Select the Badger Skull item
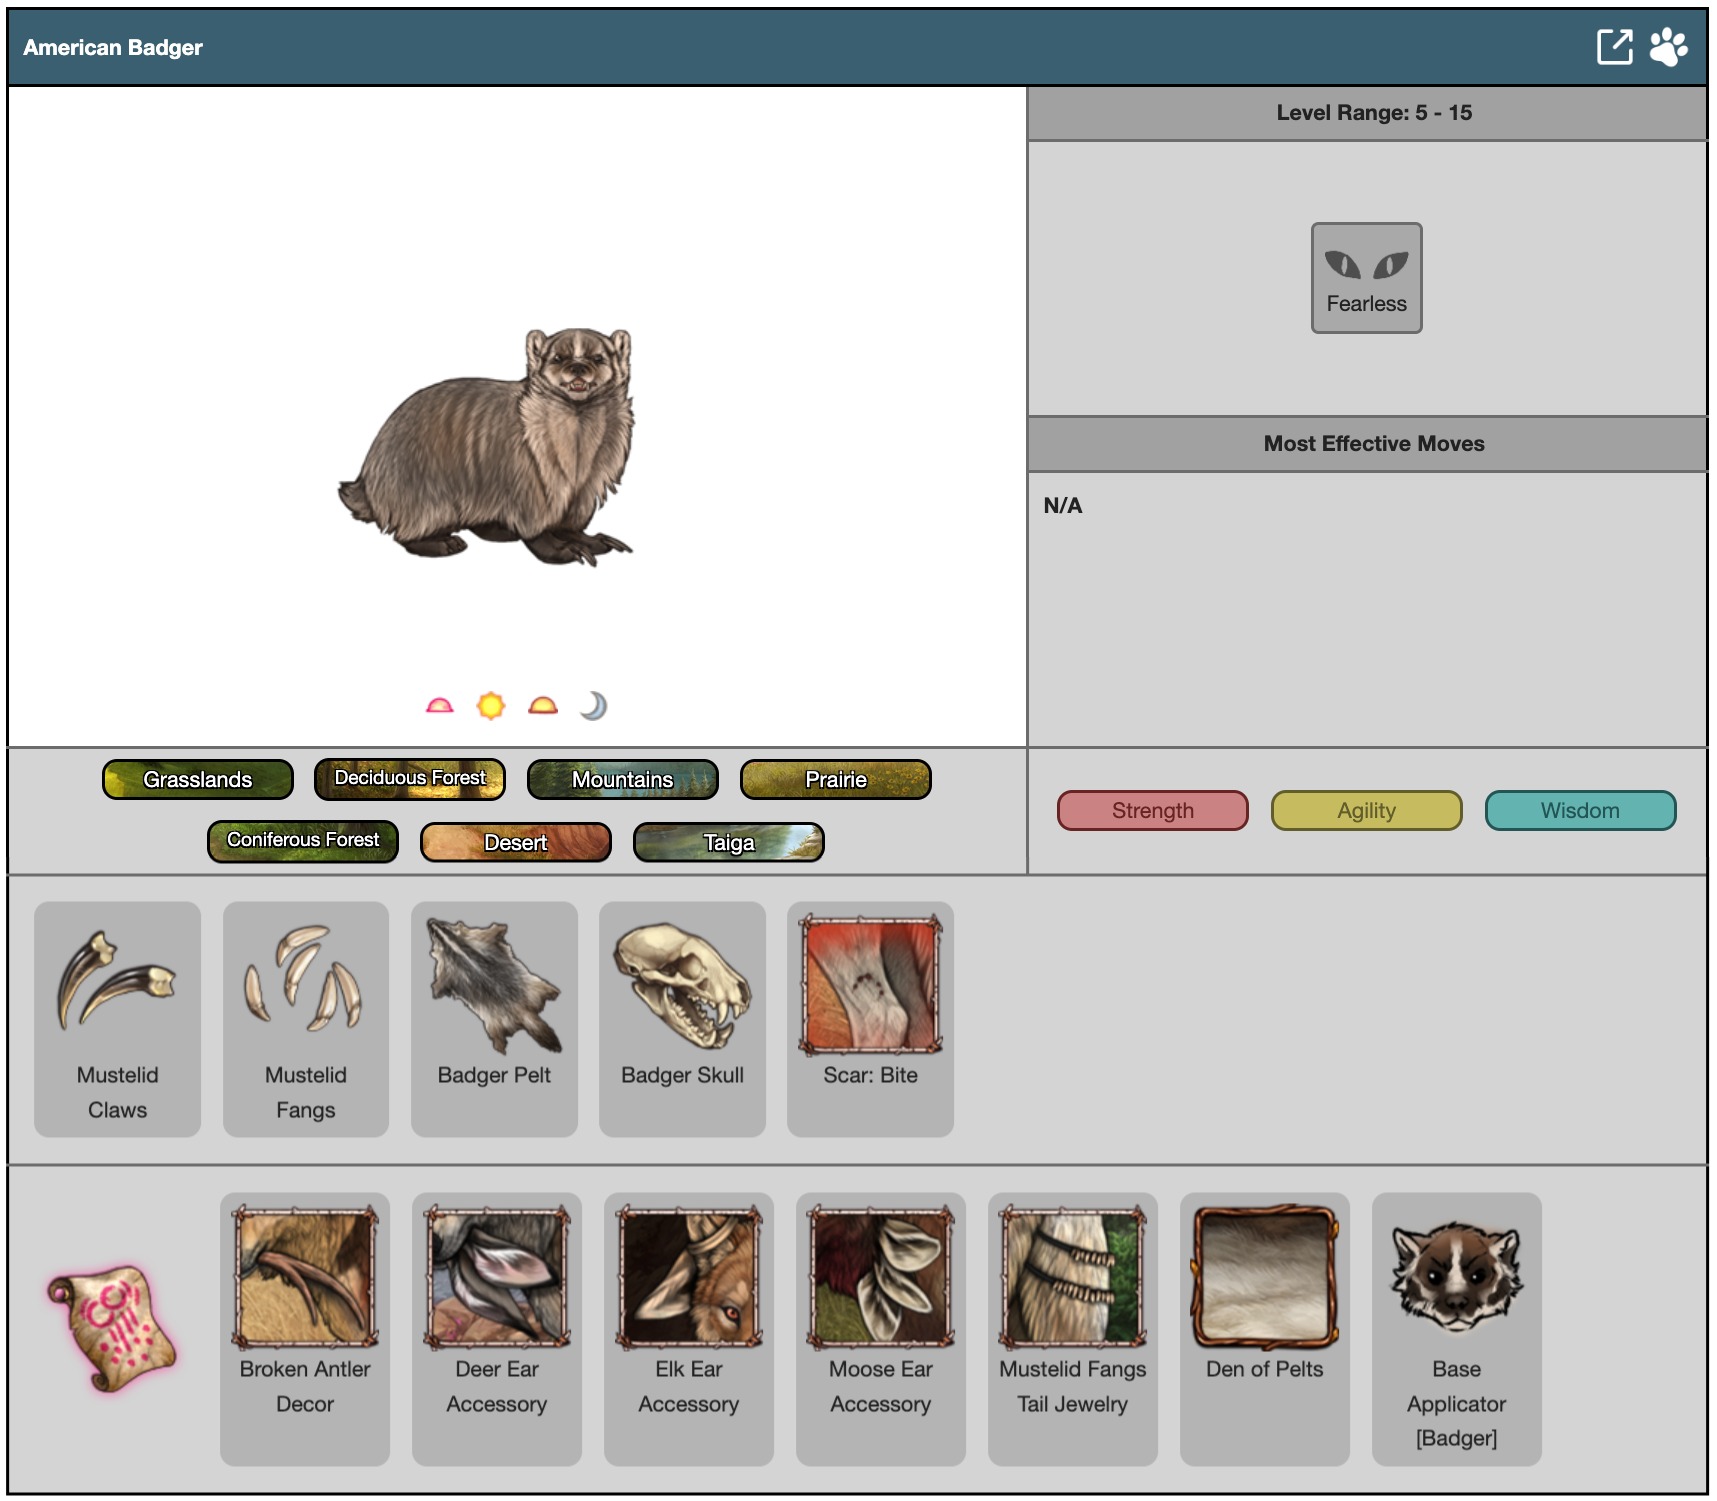 (682, 1018)
